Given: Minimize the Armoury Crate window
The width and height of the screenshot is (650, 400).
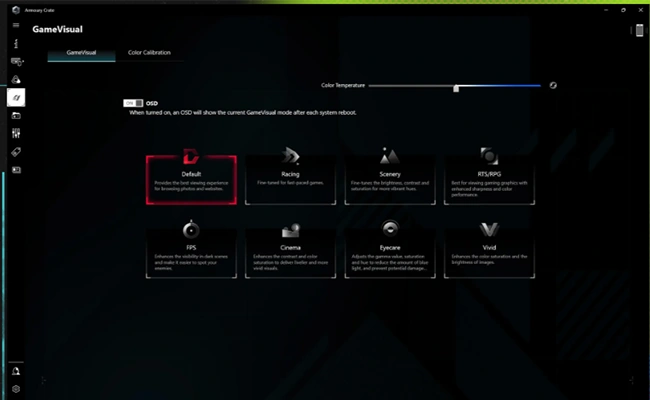Looking at the screenshot, I should click(x=606, y=10).
